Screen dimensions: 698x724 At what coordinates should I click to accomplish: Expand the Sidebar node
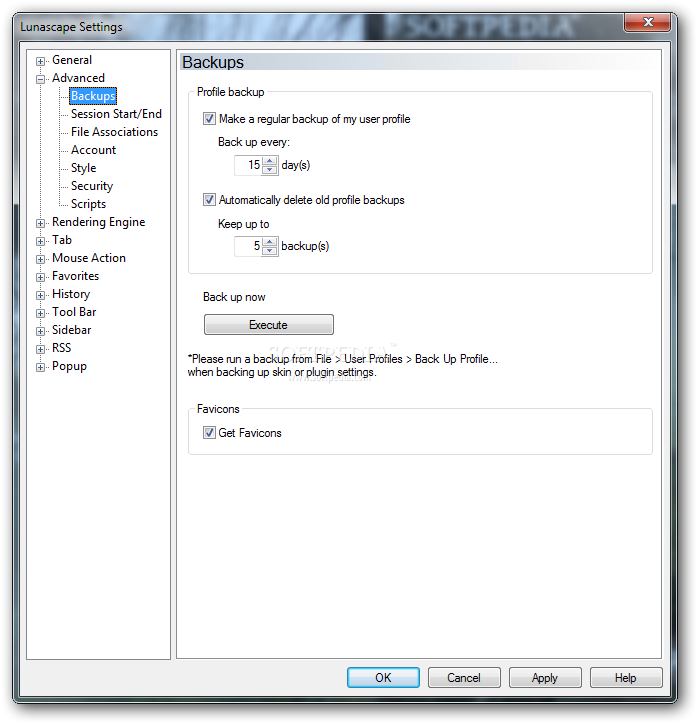(x=41, y=331)
